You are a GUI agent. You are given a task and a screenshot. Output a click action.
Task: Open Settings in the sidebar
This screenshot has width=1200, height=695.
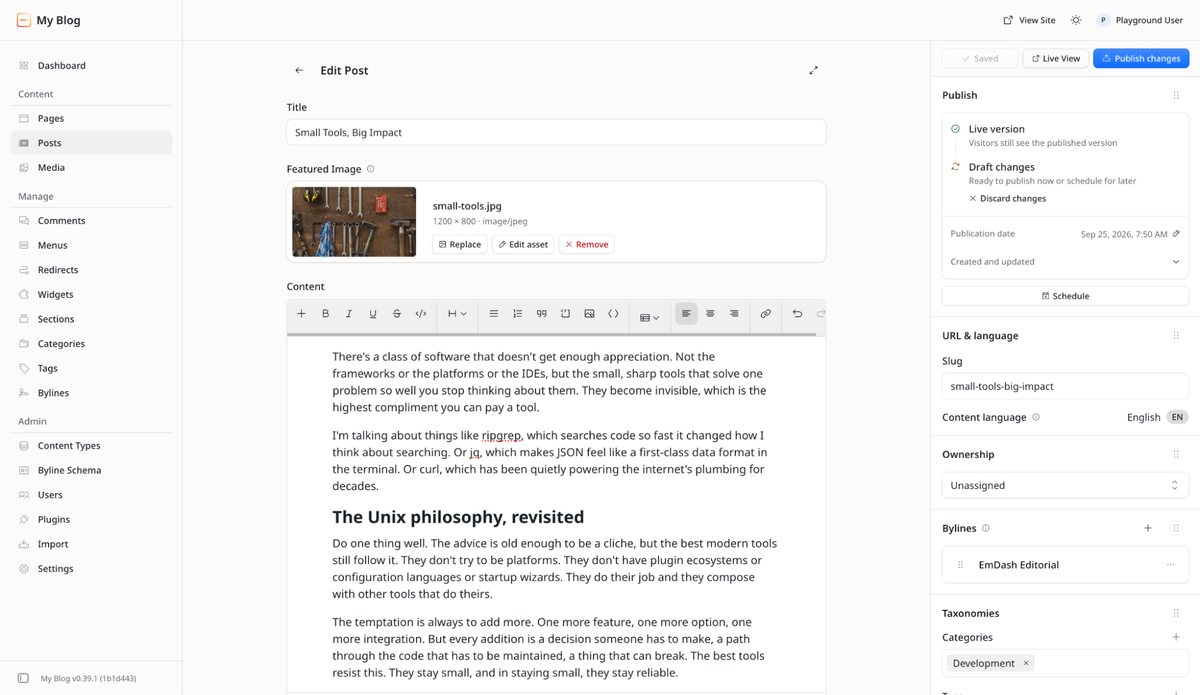91,568
